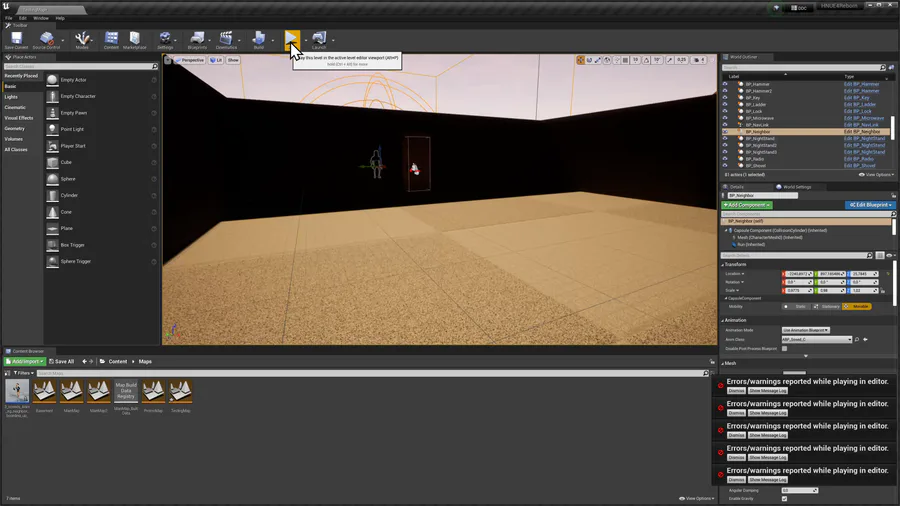The width and height of the screenshot is (900, 506).
Task: Click the viewport Show button
Action: click(232, 60)
